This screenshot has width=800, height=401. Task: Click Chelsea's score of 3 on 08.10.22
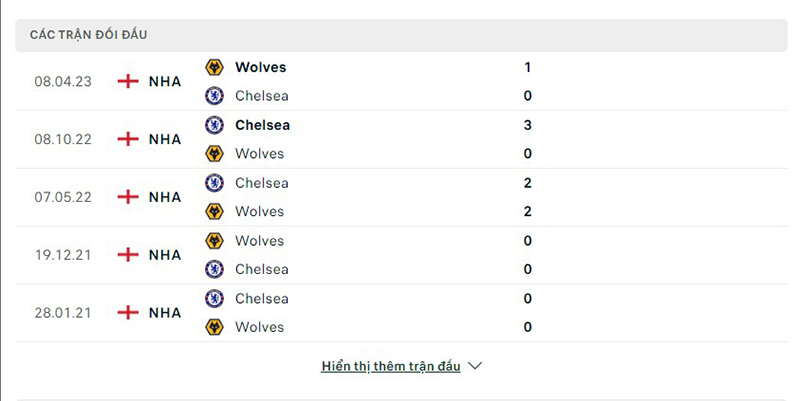(x=527, y=125)
